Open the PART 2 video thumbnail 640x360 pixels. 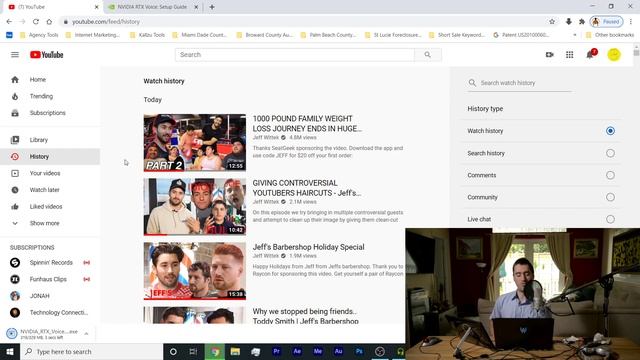[195, 142]
